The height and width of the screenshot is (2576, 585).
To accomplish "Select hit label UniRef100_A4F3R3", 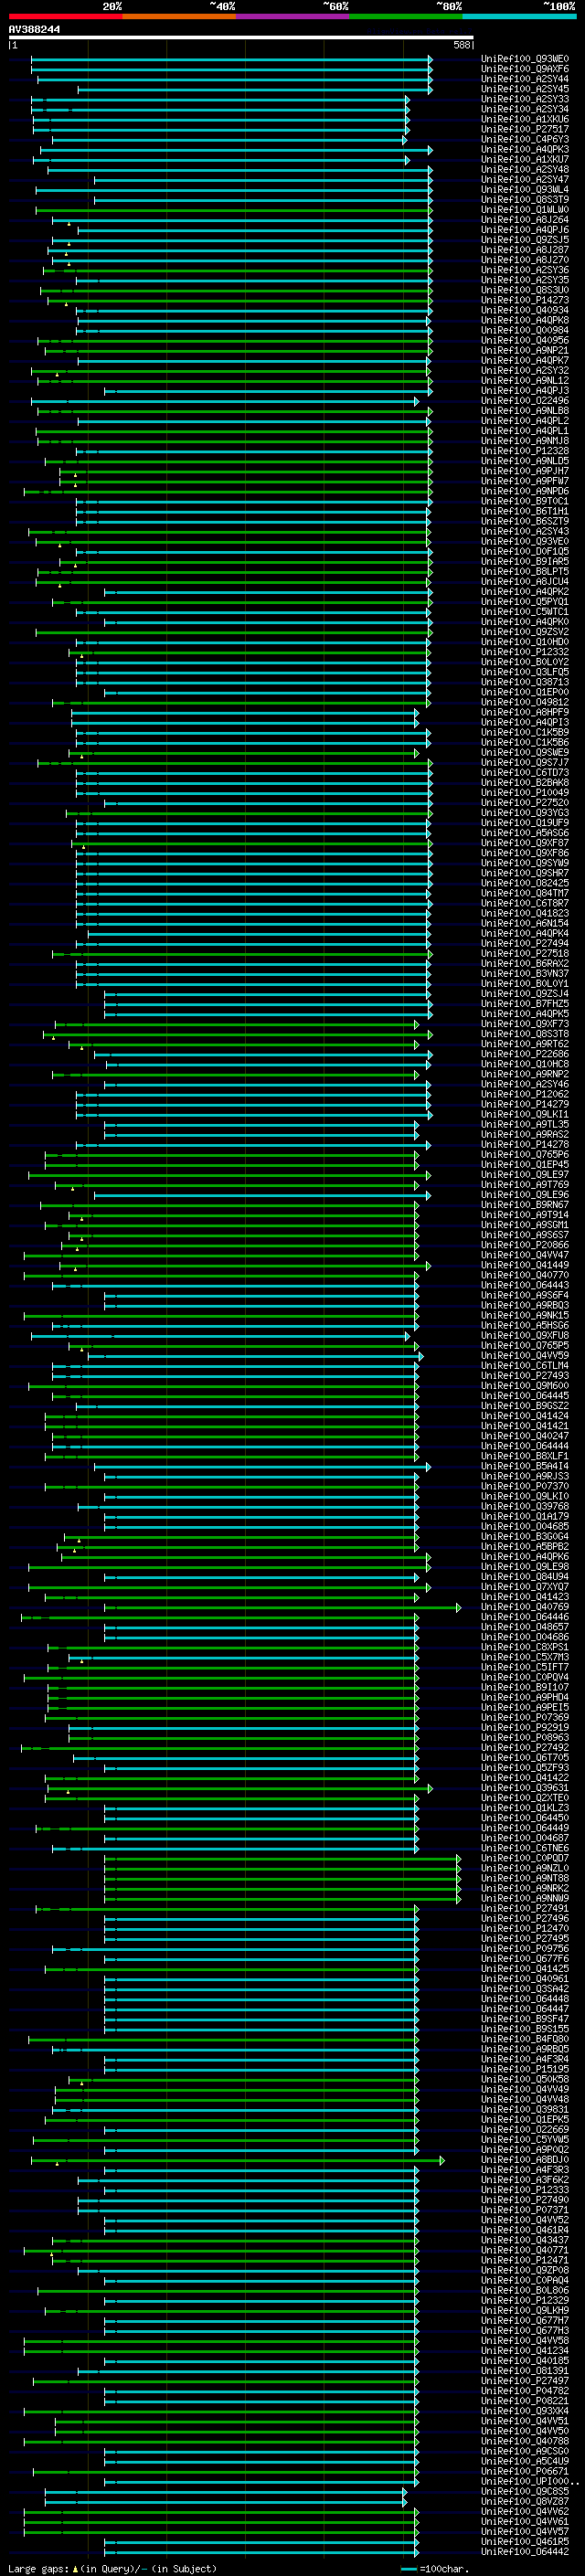I will tap(525, 2169).
